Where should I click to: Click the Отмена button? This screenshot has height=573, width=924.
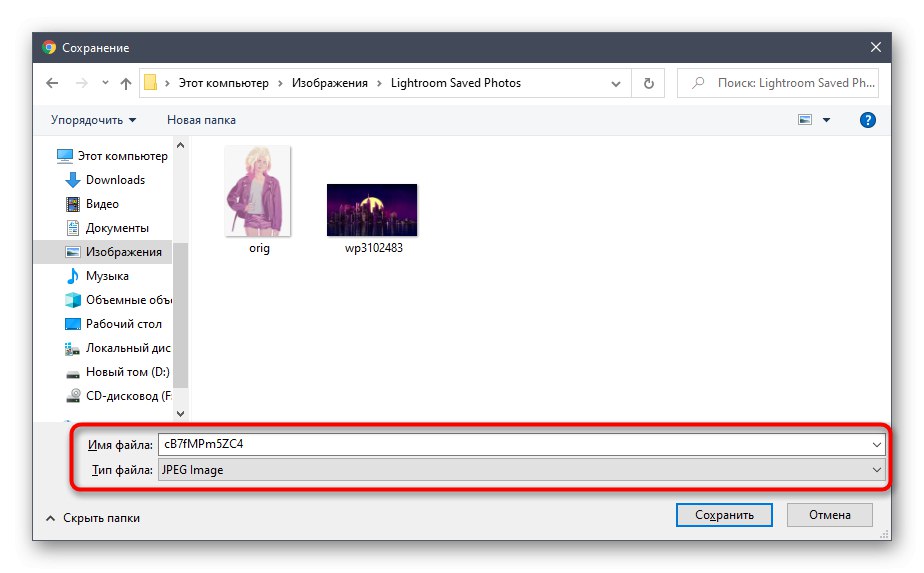coord(830,515)
